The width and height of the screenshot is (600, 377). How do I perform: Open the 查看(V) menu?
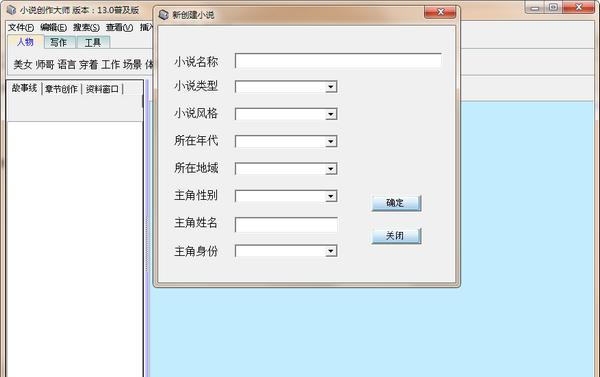[119, 28]
